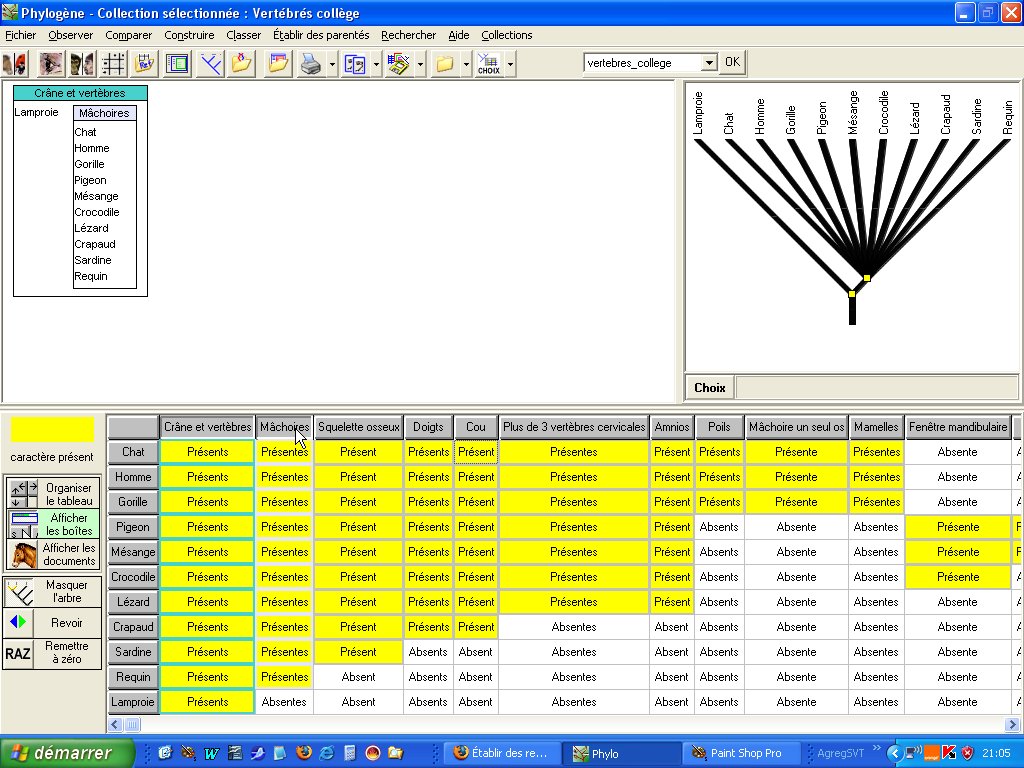Image resolution: width=1024 pixels, height=768 pixels.
Task: Click the yellow caractère présent color swatch
Action: (52, 430)
